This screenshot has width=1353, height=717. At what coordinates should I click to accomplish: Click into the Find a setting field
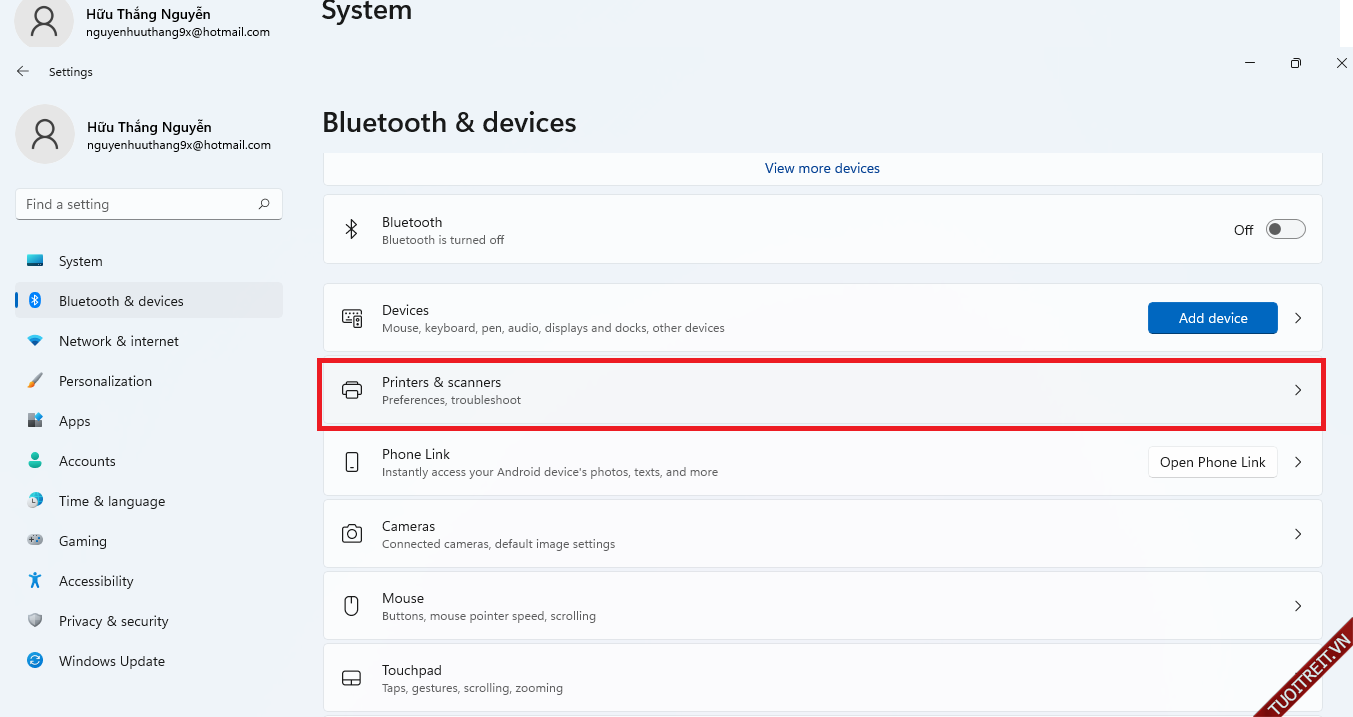[135, 204]
